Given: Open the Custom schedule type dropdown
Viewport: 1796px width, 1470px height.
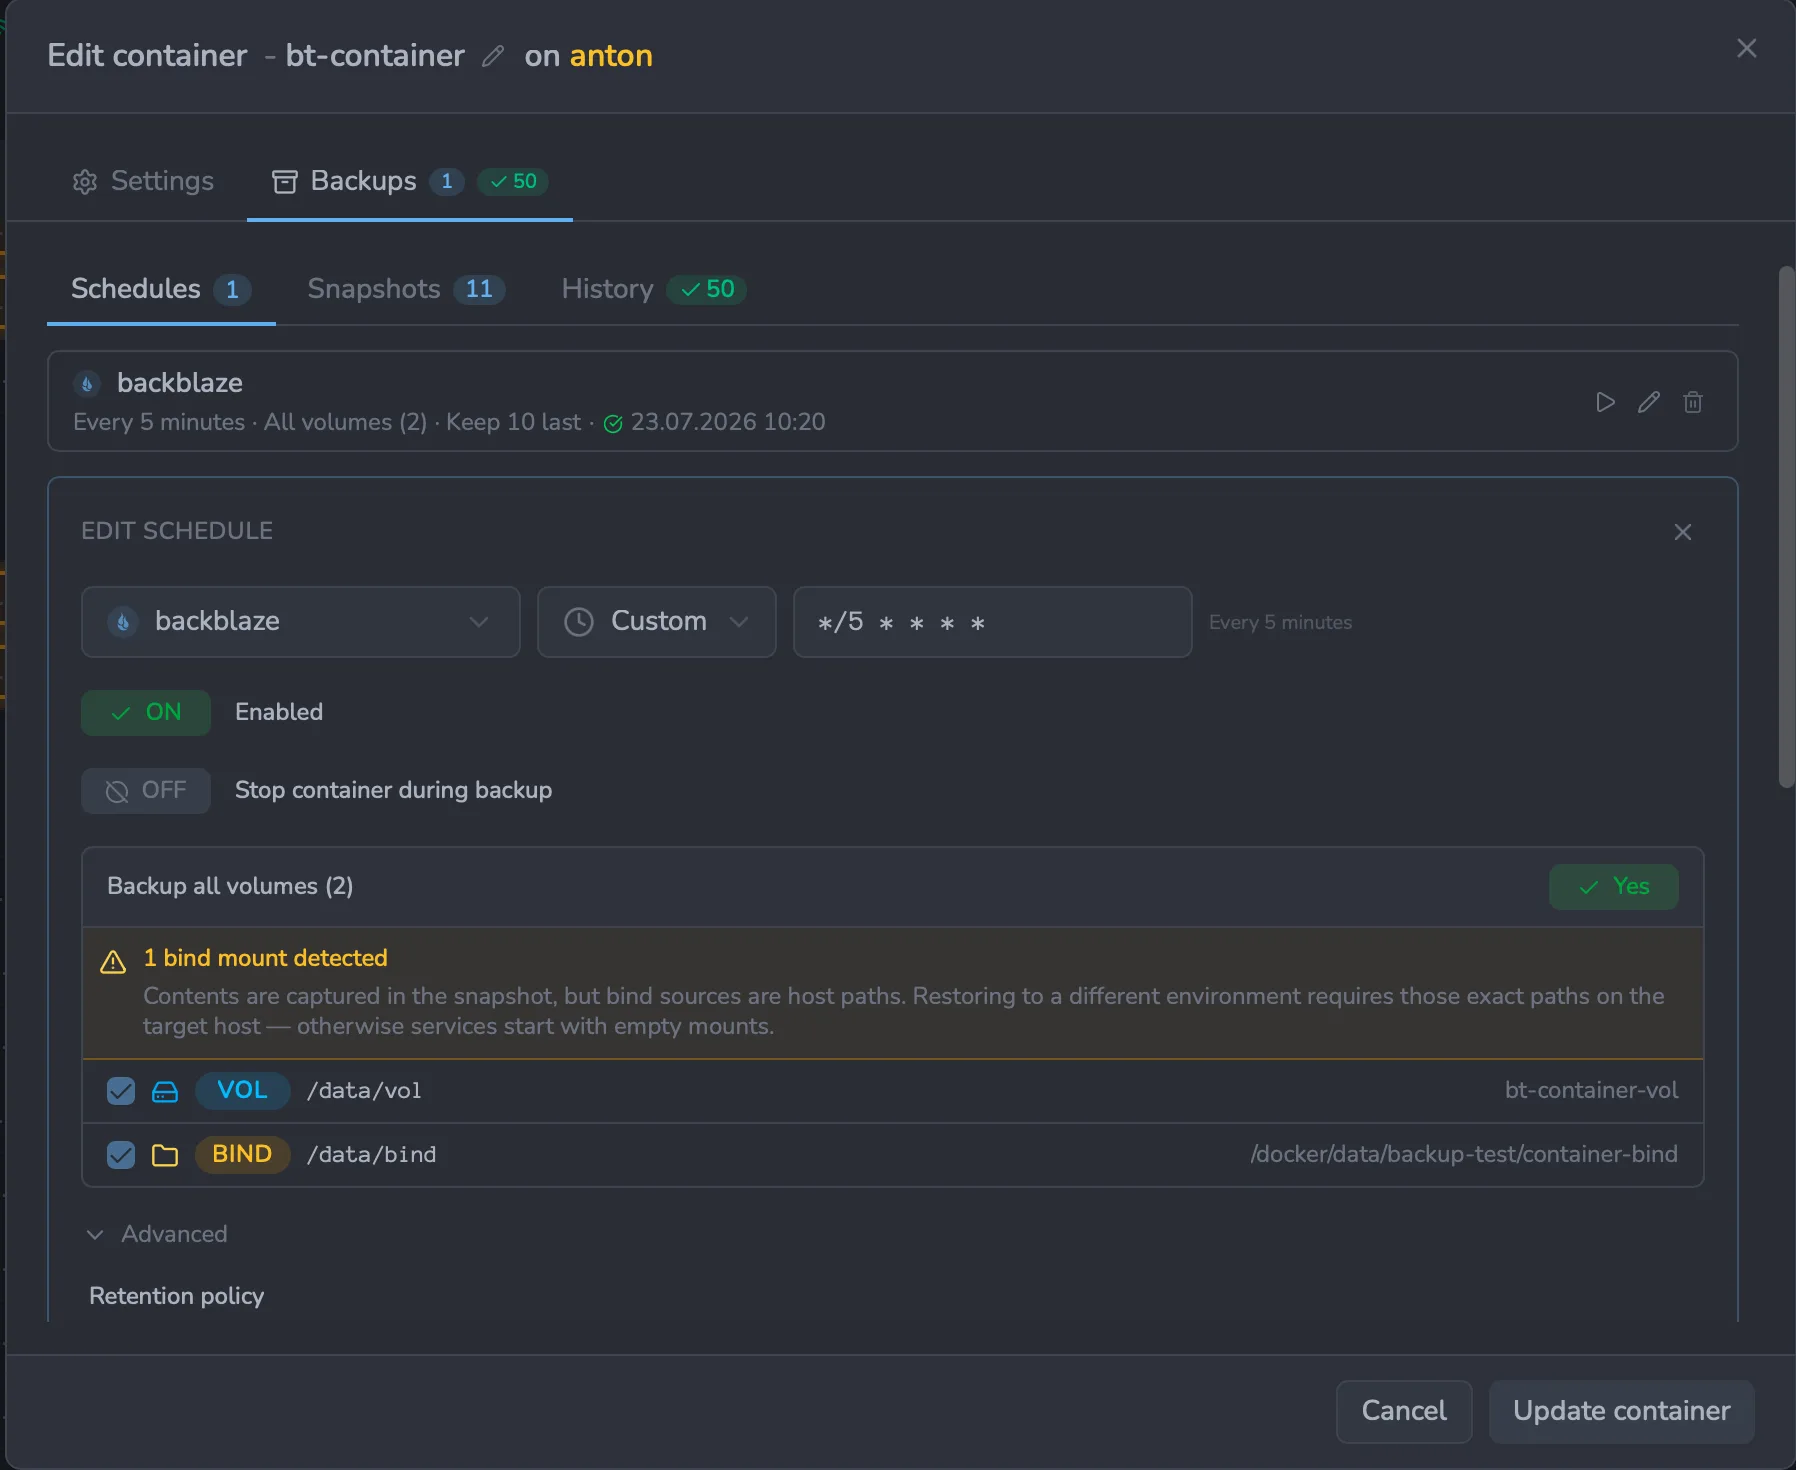Looking at the screenshot, I should coord(657,622).
